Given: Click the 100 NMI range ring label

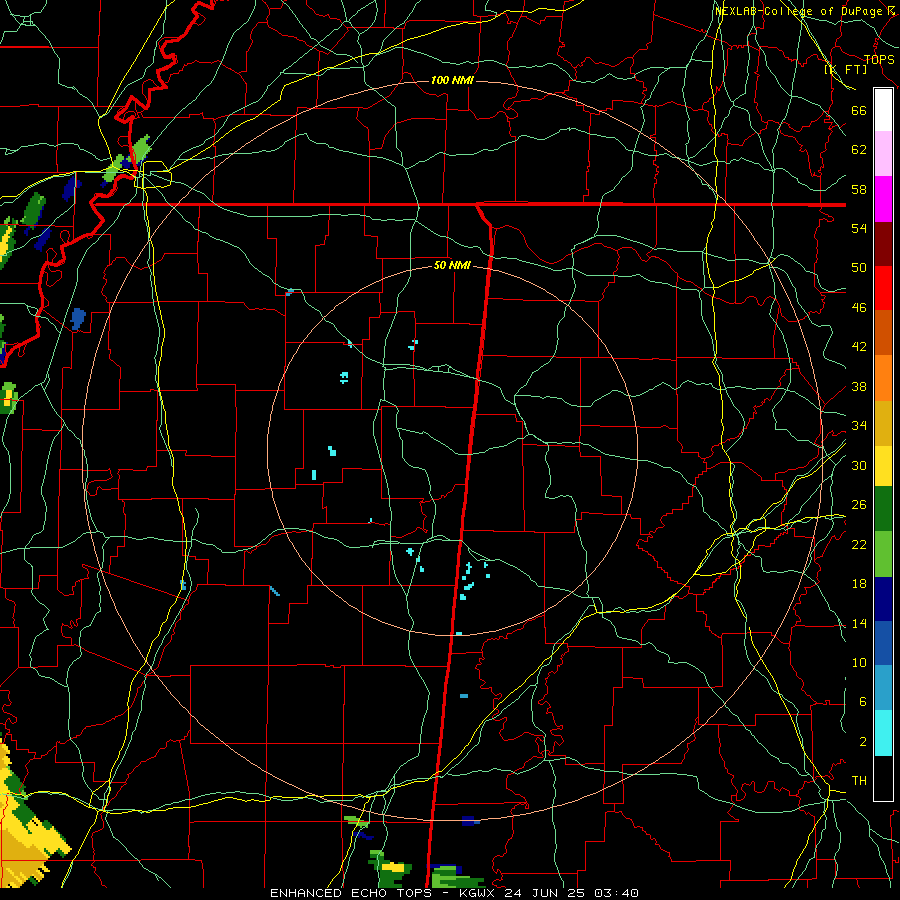Looking at the screenshot, I should [x=452, y=80].
